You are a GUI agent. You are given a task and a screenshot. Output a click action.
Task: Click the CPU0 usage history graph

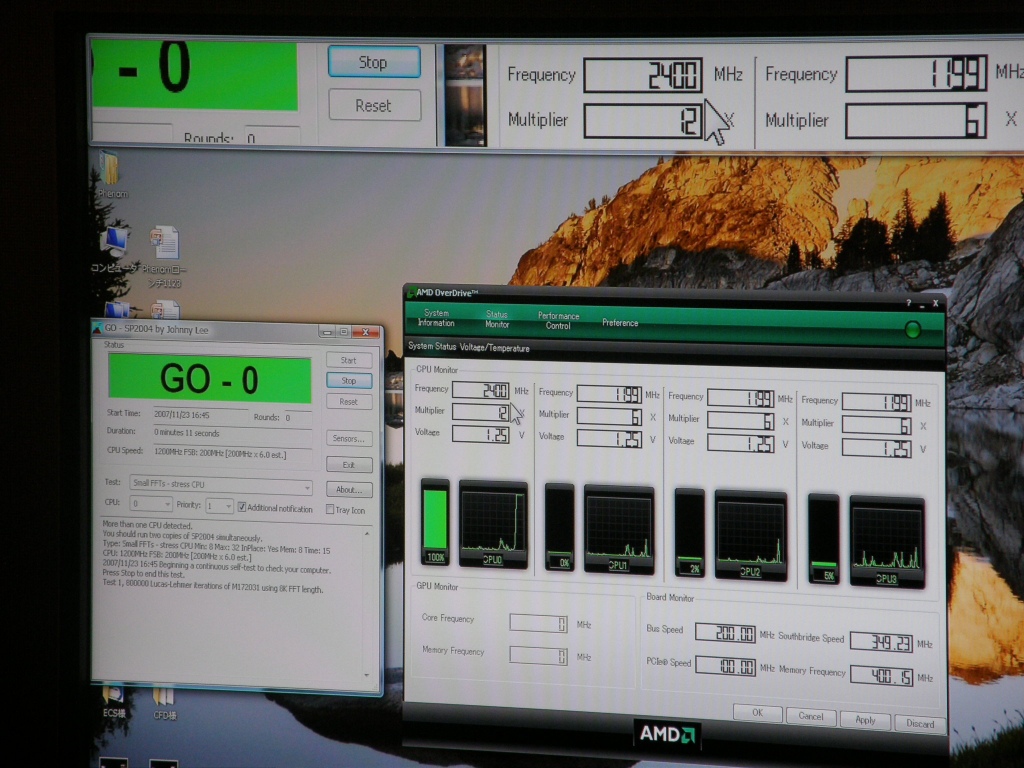coord(492,523)
